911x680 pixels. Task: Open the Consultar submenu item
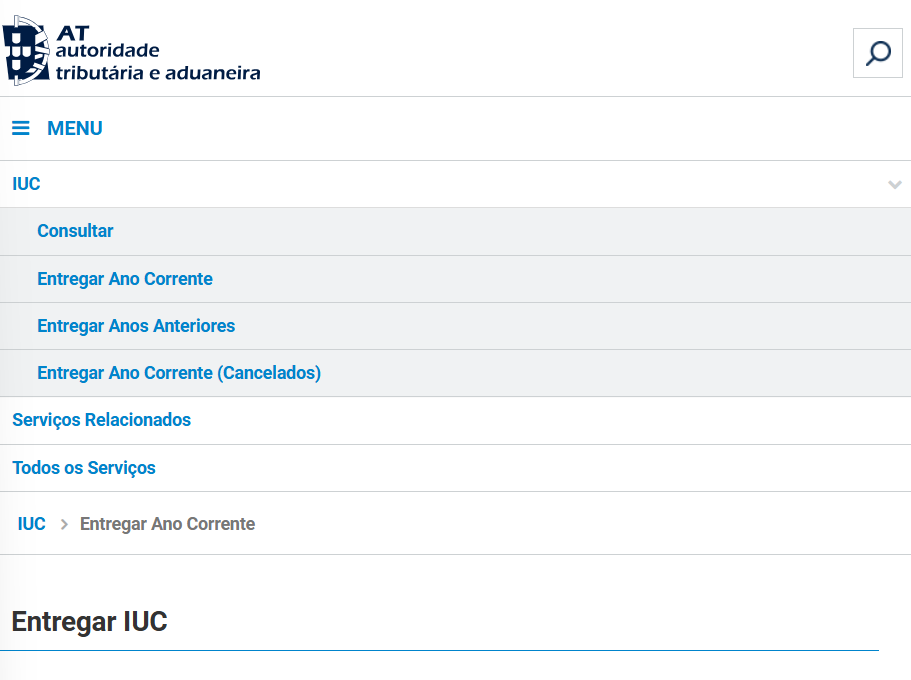(75, 231)
